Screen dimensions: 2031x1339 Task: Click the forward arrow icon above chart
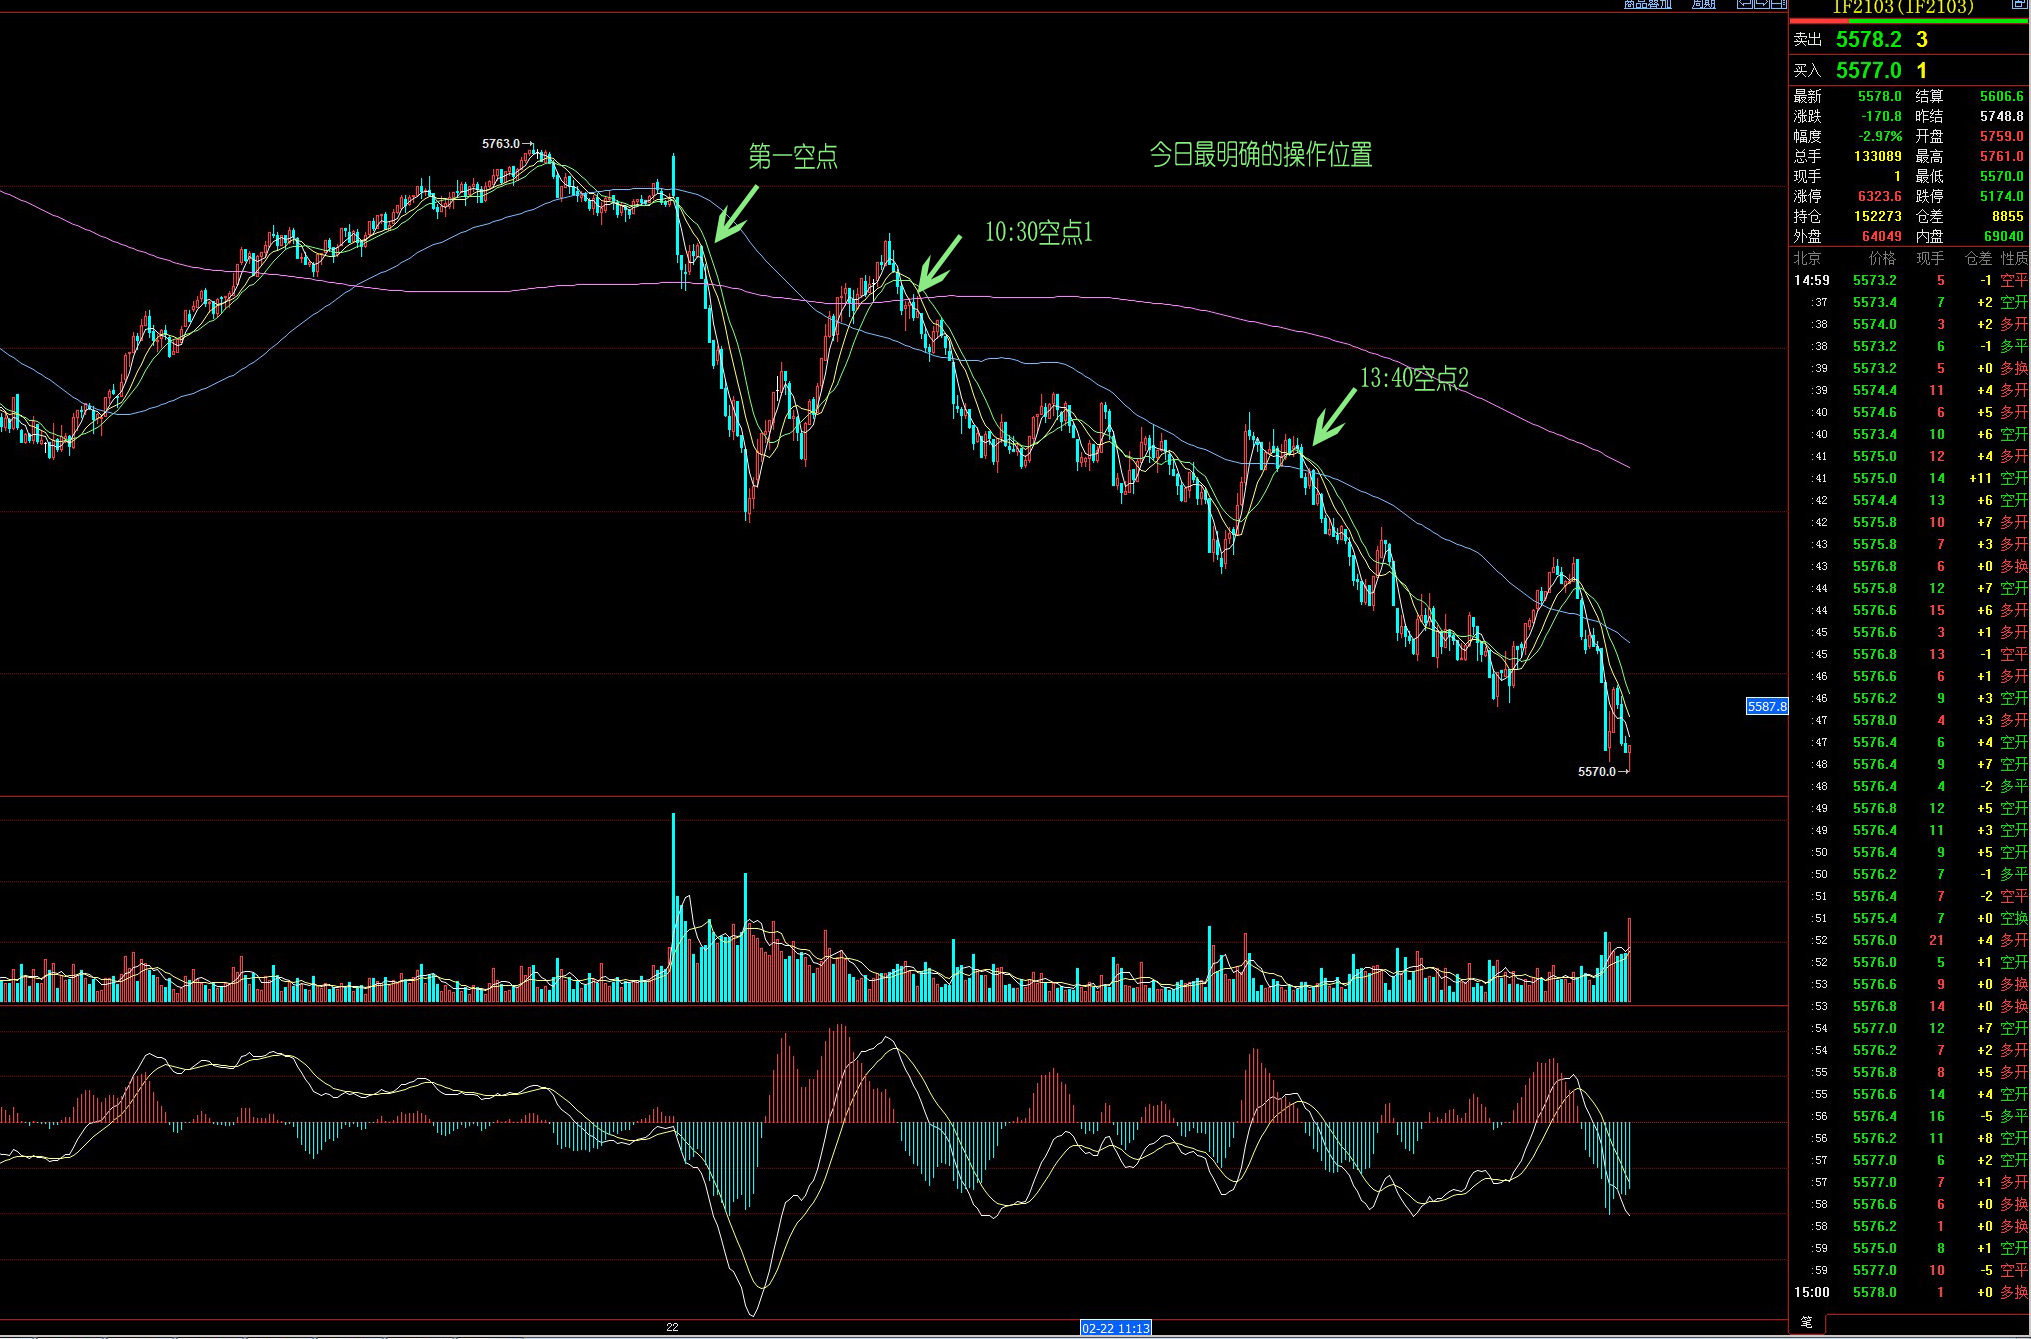coord(1762,4)
